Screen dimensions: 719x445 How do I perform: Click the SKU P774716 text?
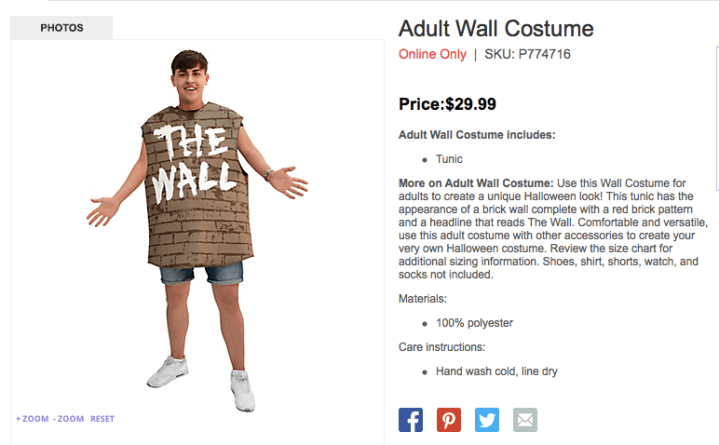coord(527,54)
